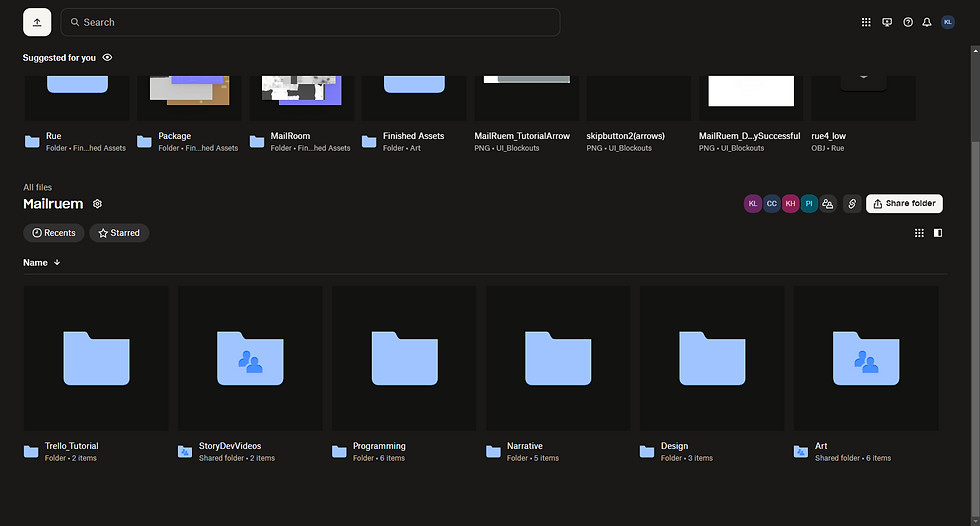Click the Share folder button
The height and width of the screenshot is (526, 980).
(904, 204)
